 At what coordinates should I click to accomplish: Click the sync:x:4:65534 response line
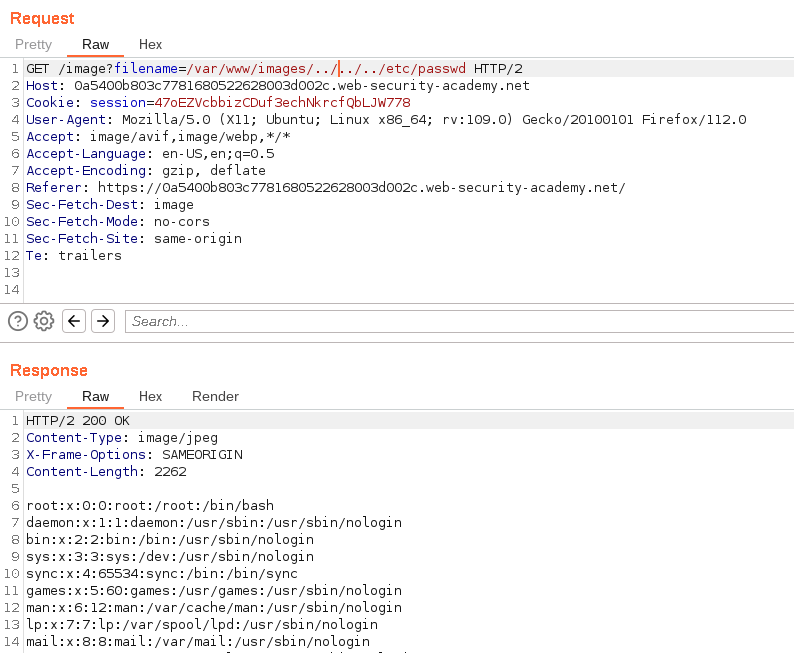point(162,574)
